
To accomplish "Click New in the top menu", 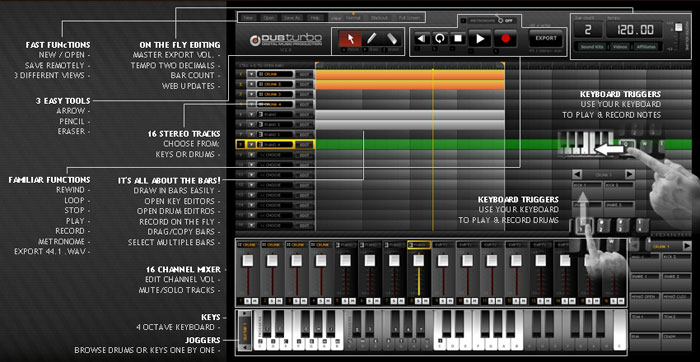I will click(248, 18).
